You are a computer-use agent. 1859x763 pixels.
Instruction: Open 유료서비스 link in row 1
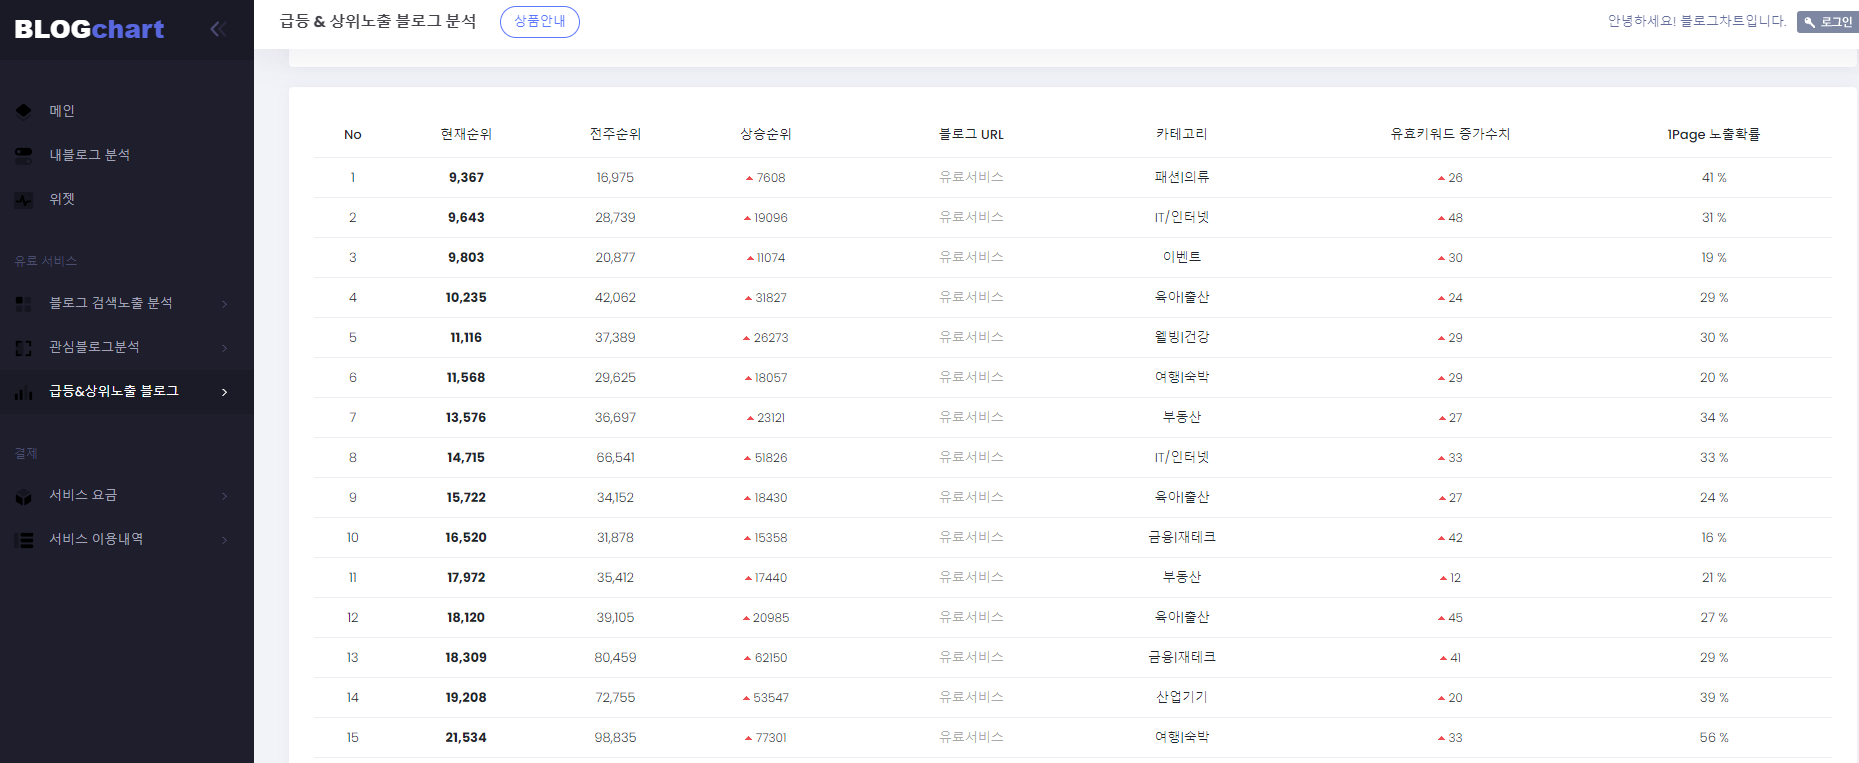pyautogui.click(x=971, y=177)
